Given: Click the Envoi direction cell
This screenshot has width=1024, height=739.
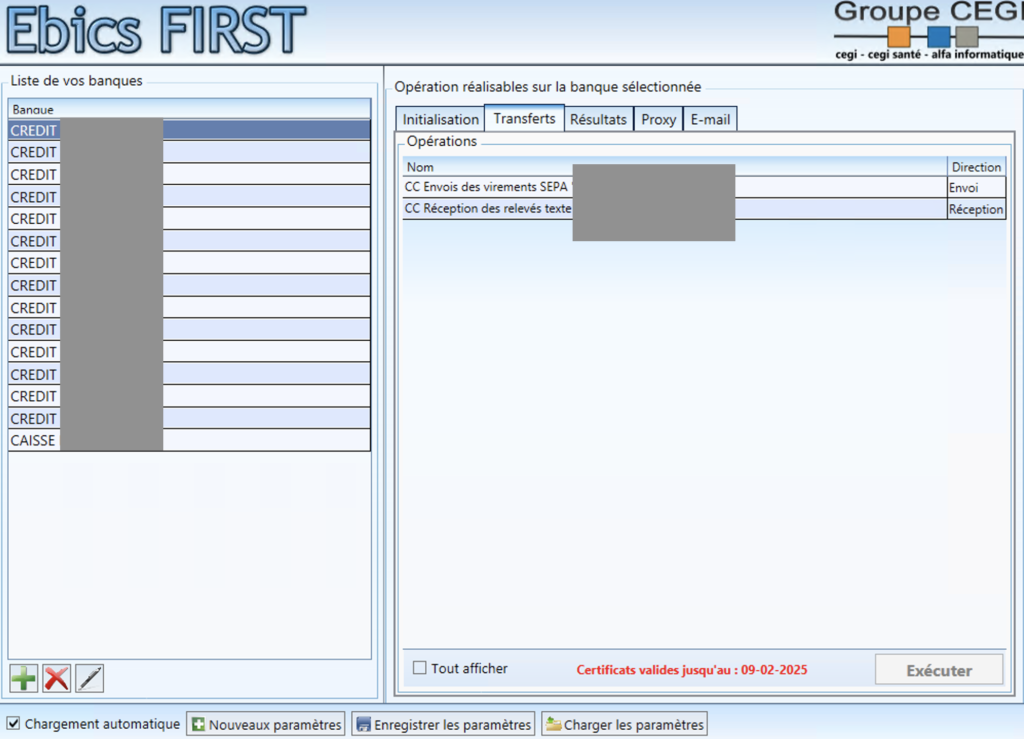Looking at the screenshot, I should pyautogui.click(x=976, y=187).
